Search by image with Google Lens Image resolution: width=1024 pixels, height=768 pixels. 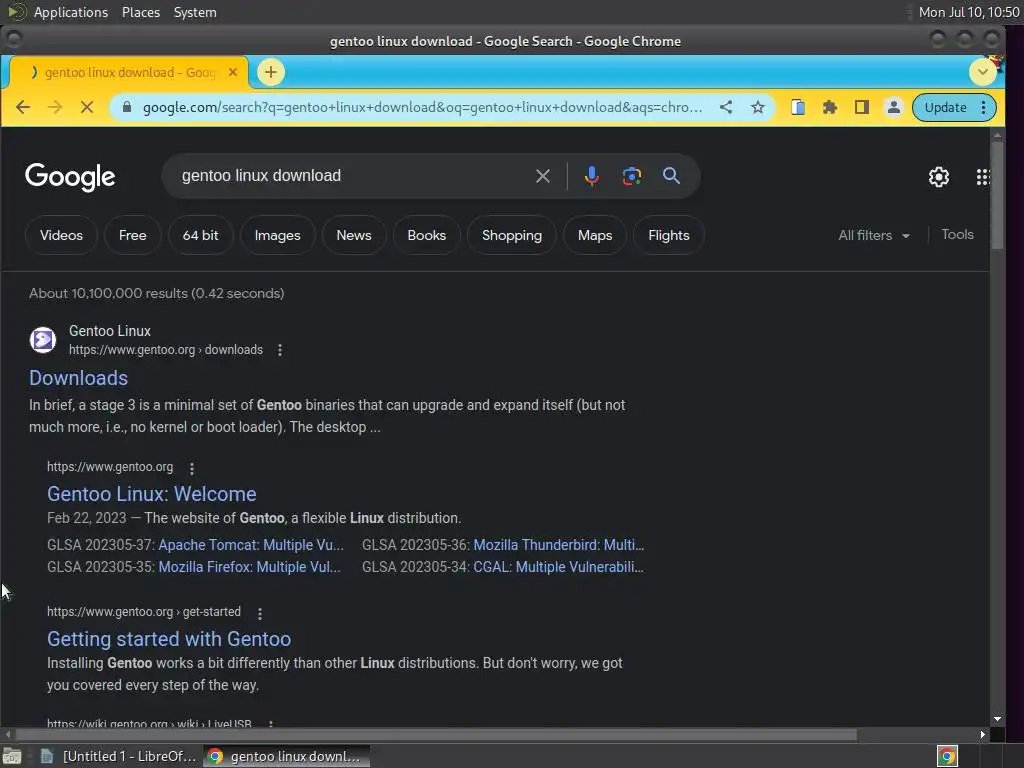[x=632, y=176]
